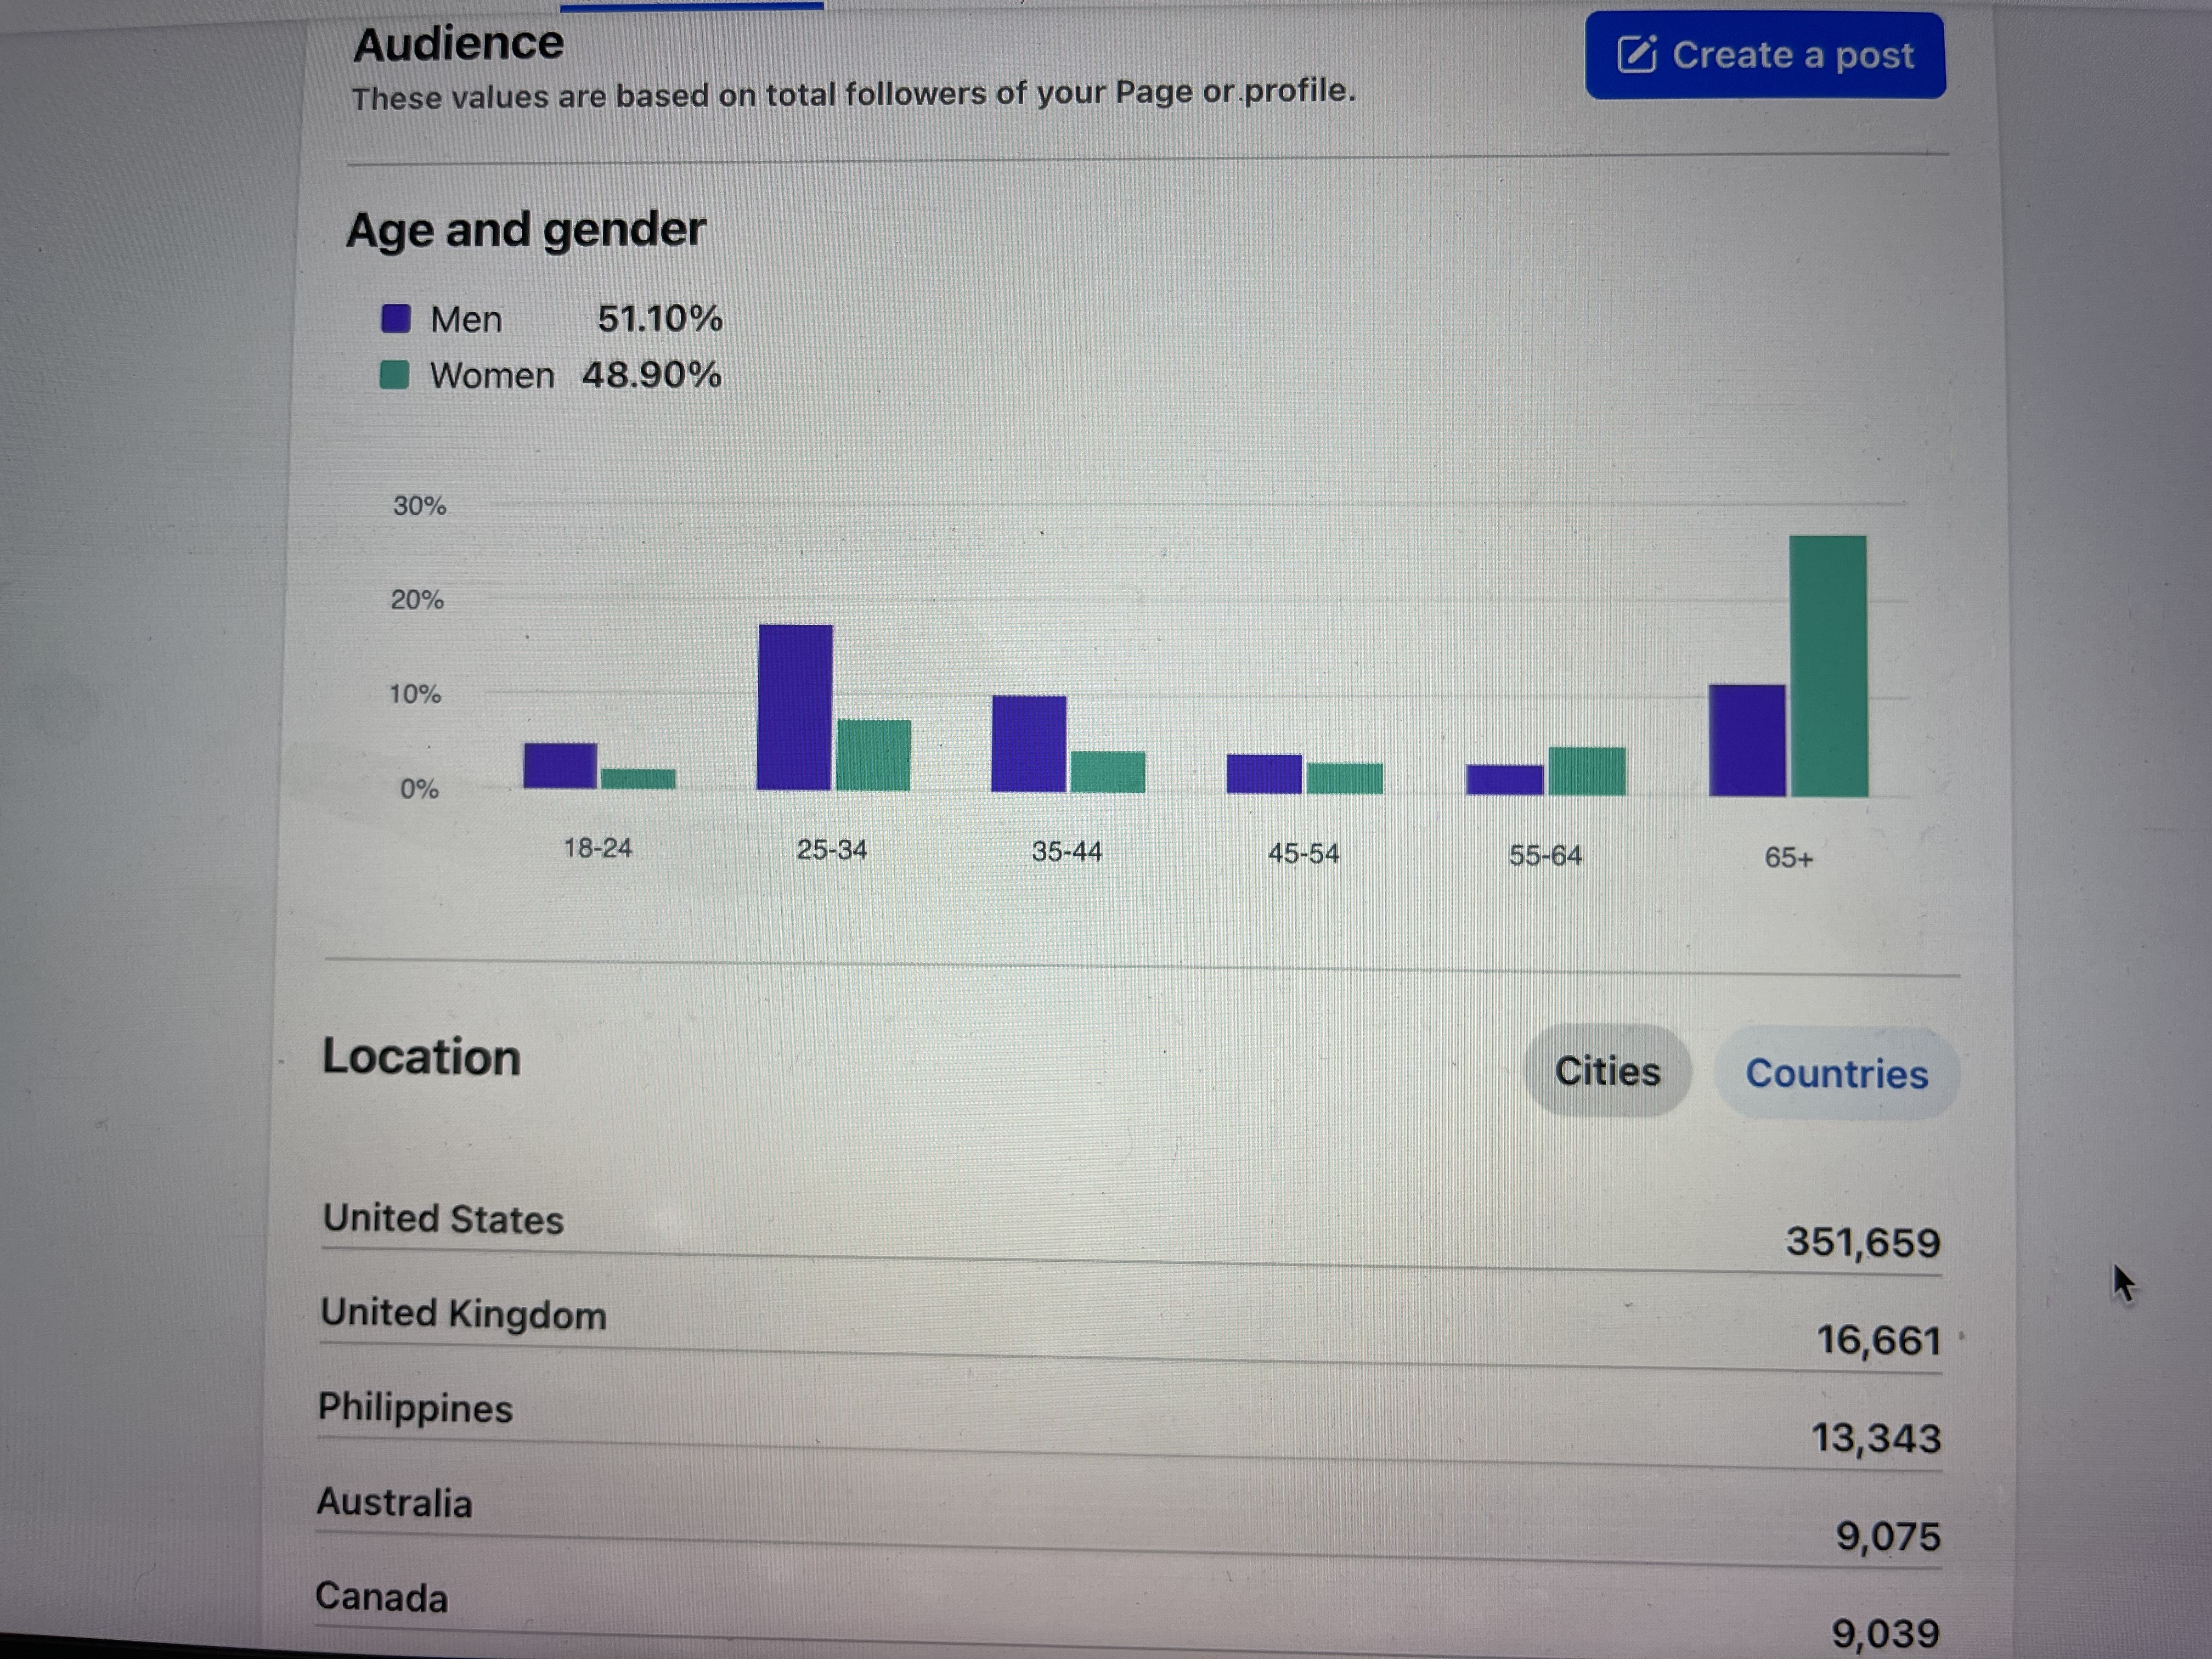Click the 30% y-axis label
This screenshot has height=1659, width=2212.
pyautogui.click(x=419, y=506)
